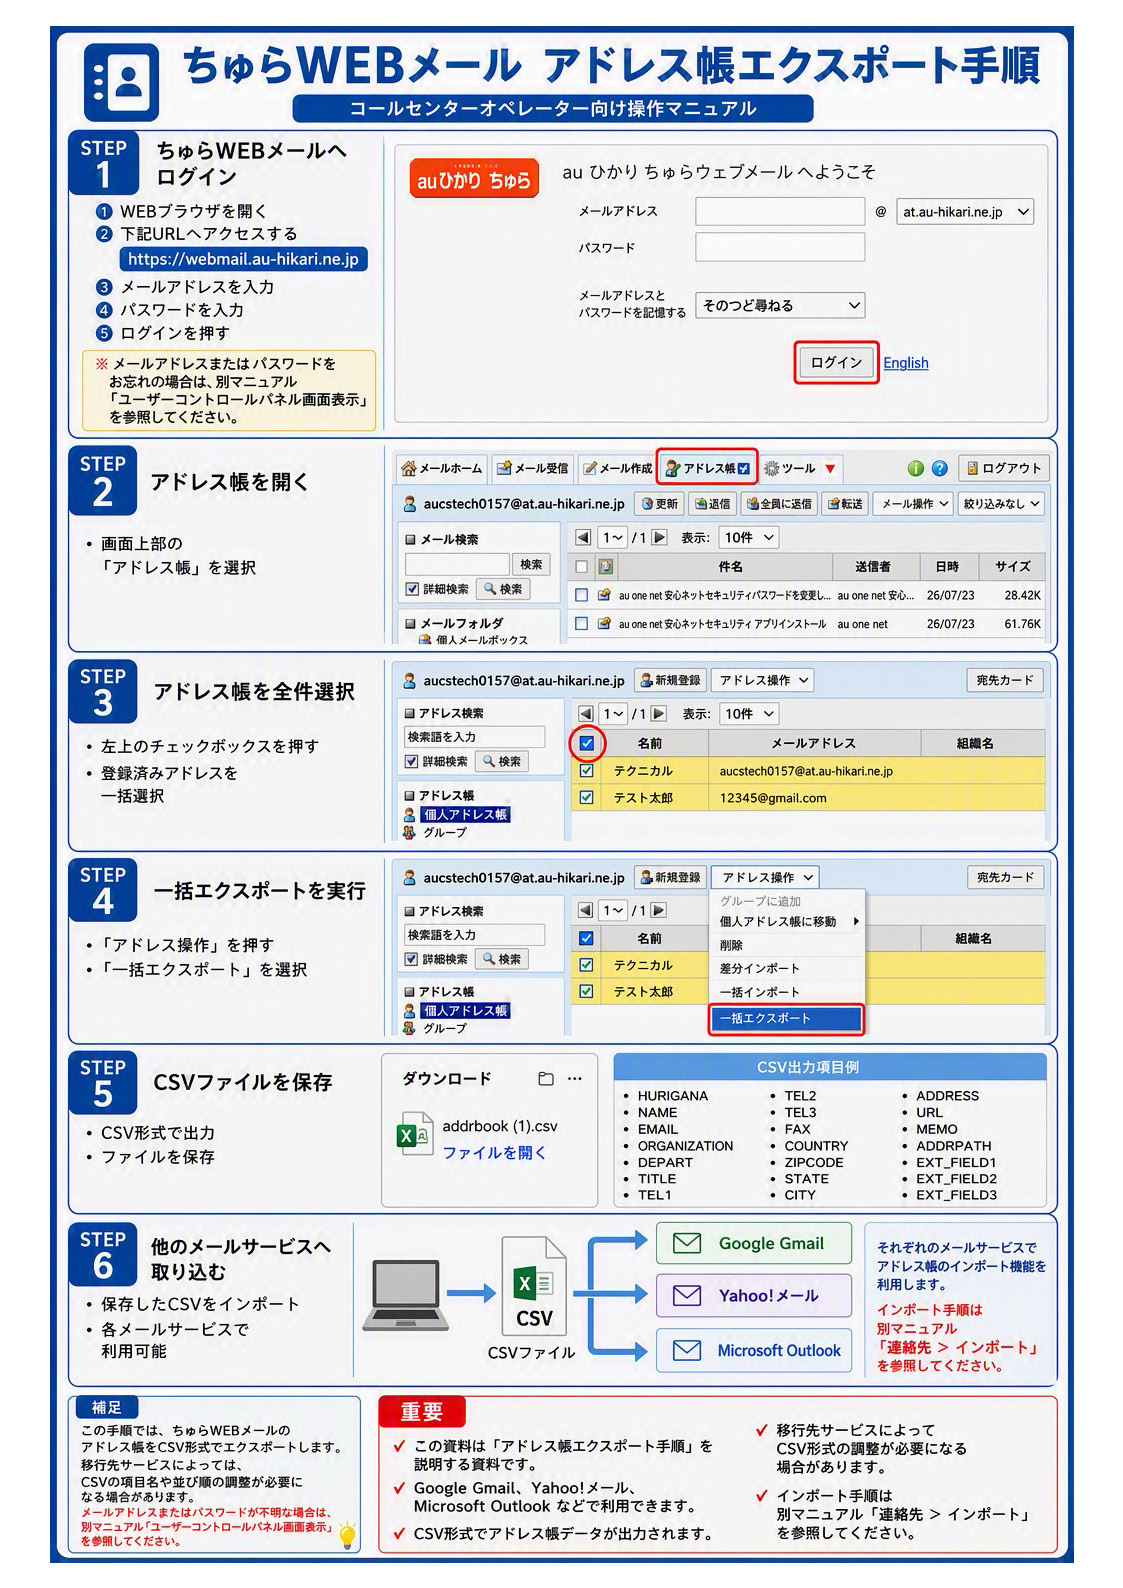Click the 新規登録 button in Step 3

click(670, 681)
